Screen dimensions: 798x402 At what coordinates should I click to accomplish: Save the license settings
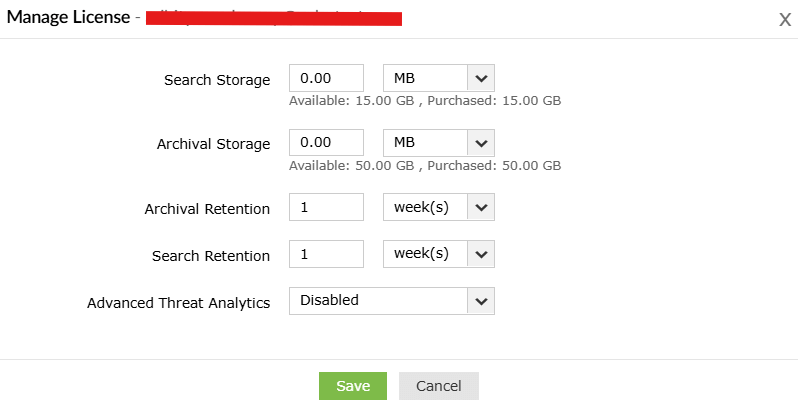[353, 386]
